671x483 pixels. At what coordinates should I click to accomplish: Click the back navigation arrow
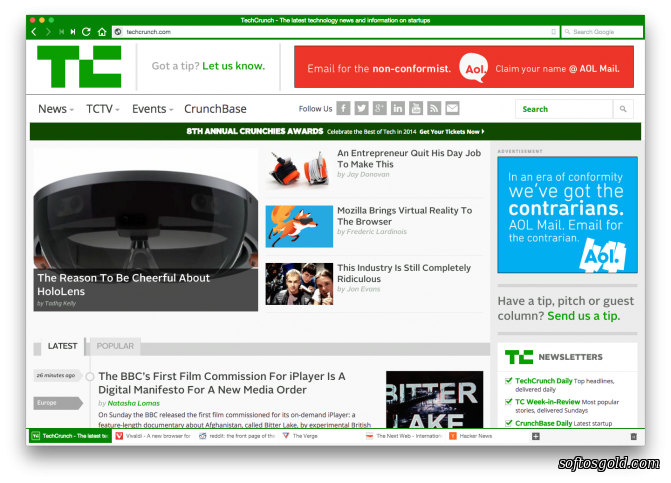[34, 32]
